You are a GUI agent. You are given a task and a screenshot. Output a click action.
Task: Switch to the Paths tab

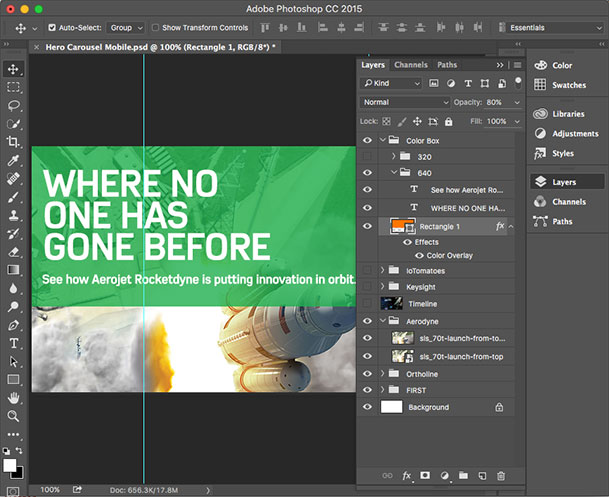click(x=447, y=65)
